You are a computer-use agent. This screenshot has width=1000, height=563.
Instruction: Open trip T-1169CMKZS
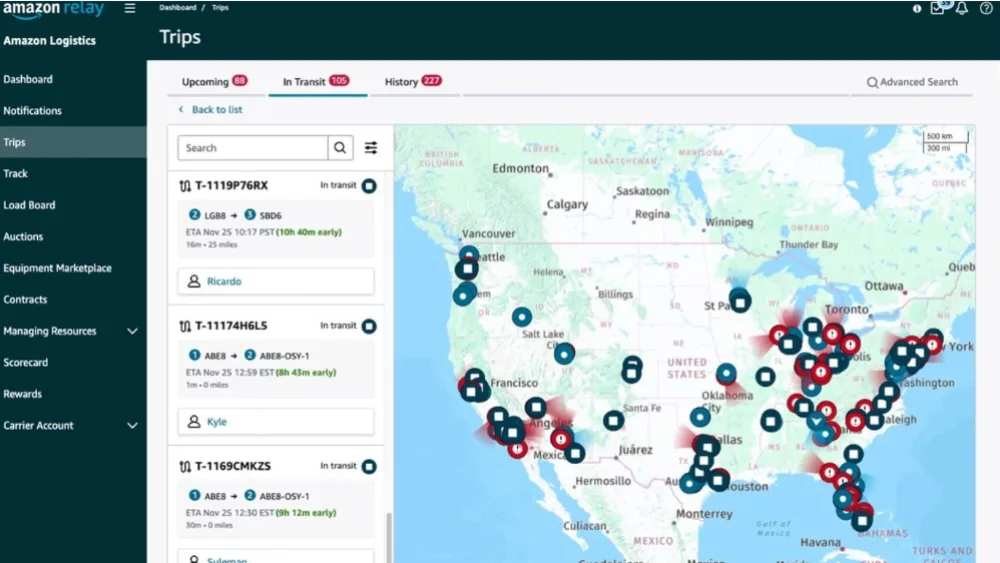(x=233, y=466)
